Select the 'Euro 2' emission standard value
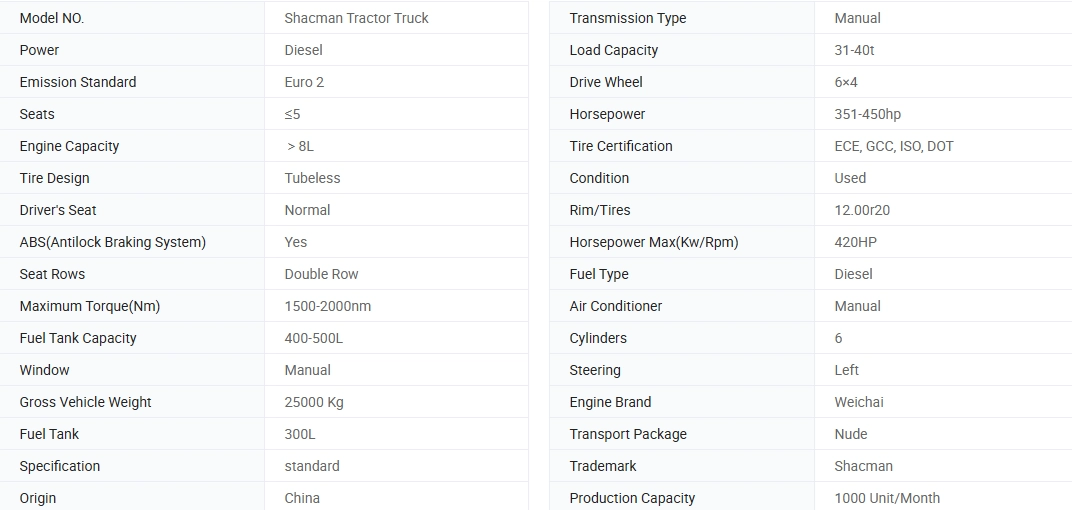 (304, 82)
